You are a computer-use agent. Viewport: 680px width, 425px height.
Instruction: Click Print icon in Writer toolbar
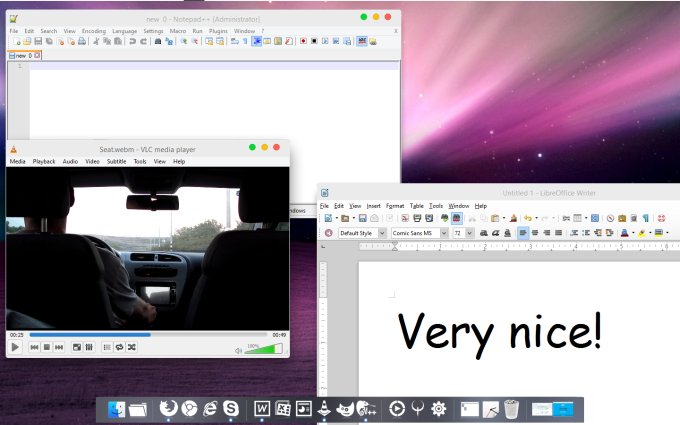coord(417,218)
